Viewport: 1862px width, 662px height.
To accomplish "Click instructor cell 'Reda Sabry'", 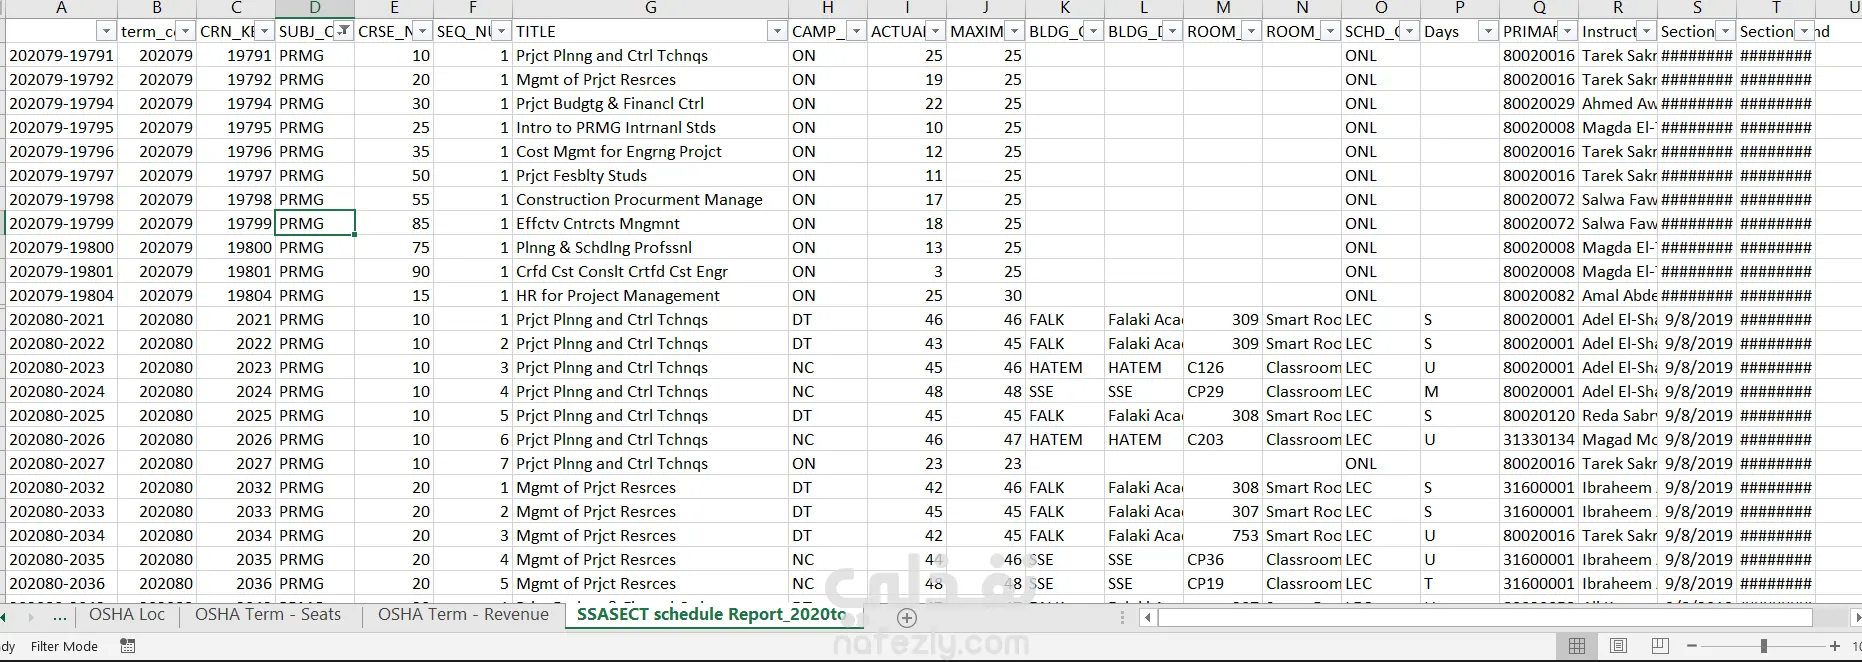I will 1618,415.
